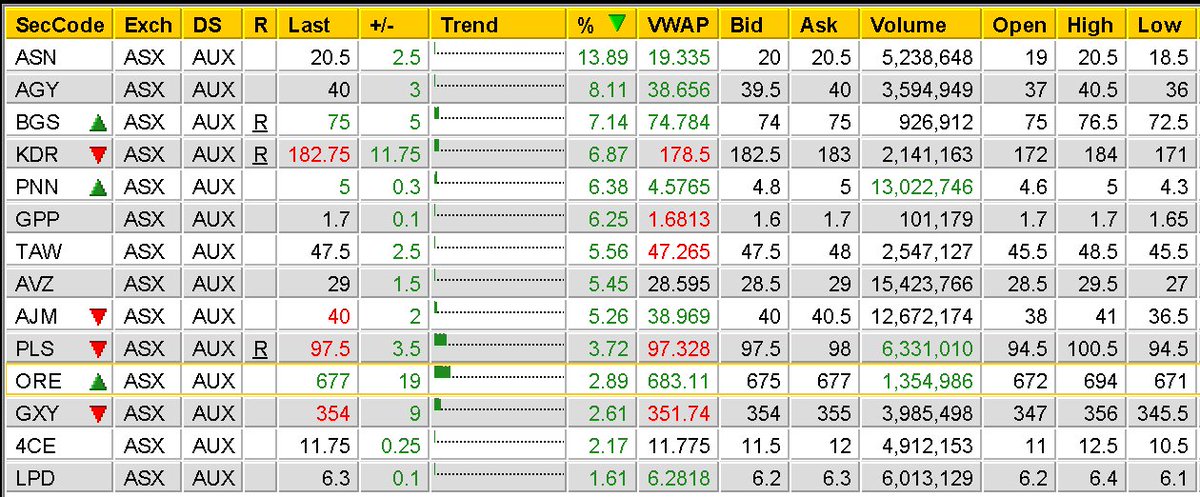Click volume 15,423,766 for AVZ
This screenshot has height=497, width=1200.
pos(923,284)
